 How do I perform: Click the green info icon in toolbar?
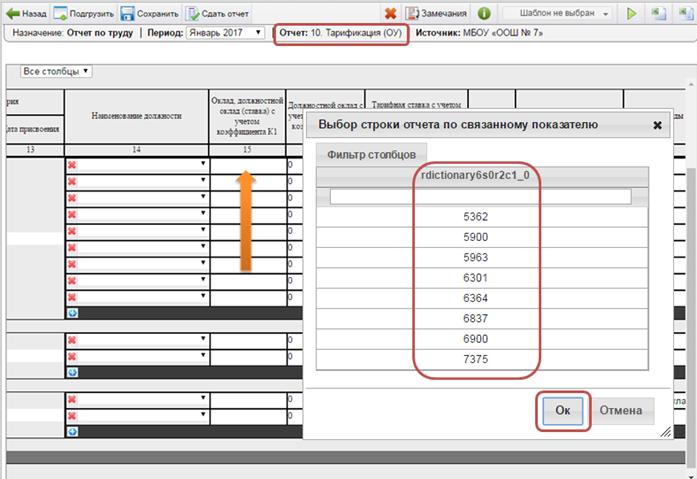pos(484,14)
